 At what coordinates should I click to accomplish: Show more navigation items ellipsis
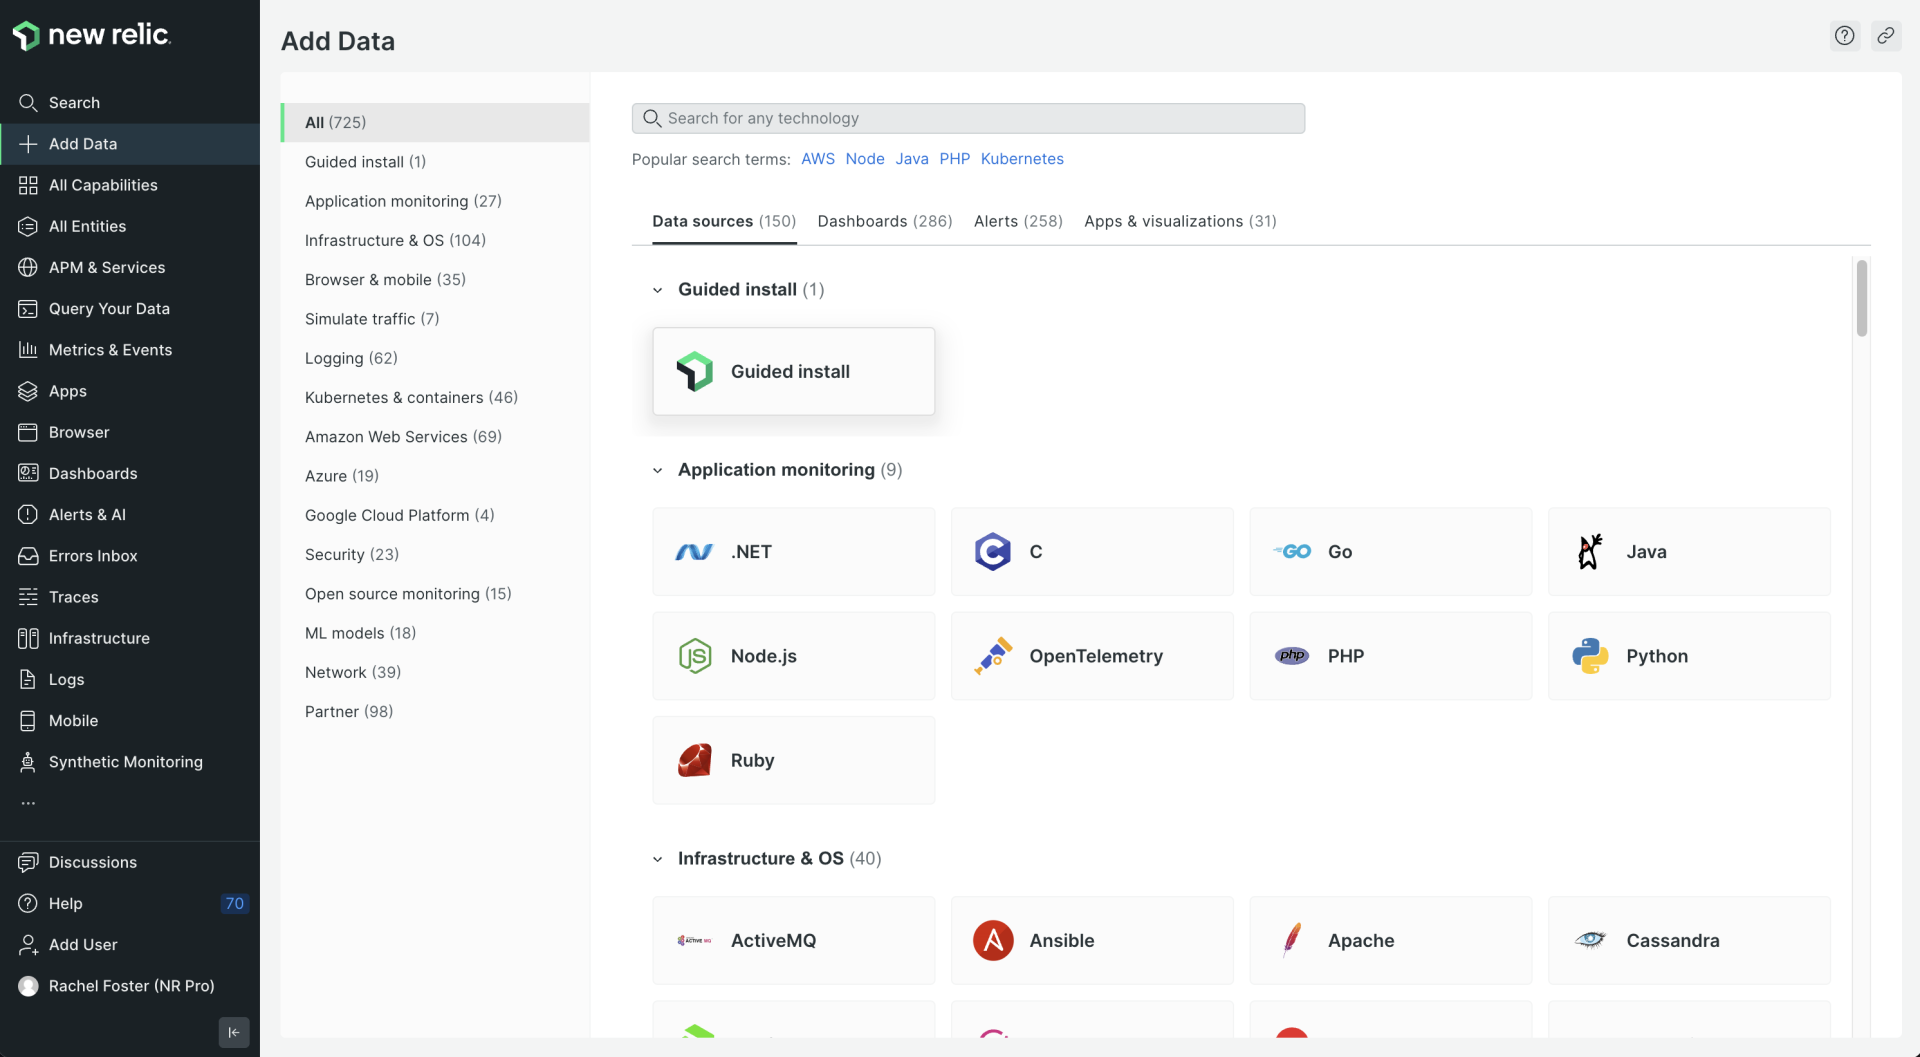(28, 803)
